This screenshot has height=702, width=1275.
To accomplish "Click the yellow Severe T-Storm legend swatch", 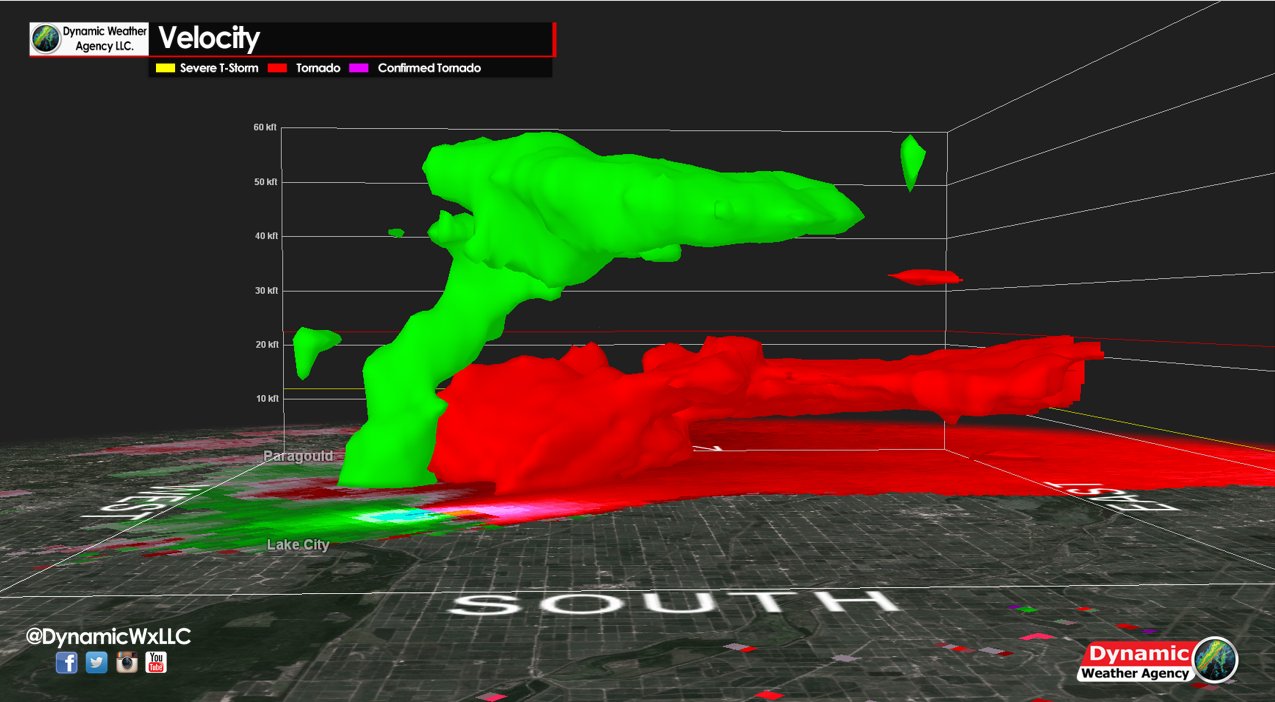I will [163, 68].
